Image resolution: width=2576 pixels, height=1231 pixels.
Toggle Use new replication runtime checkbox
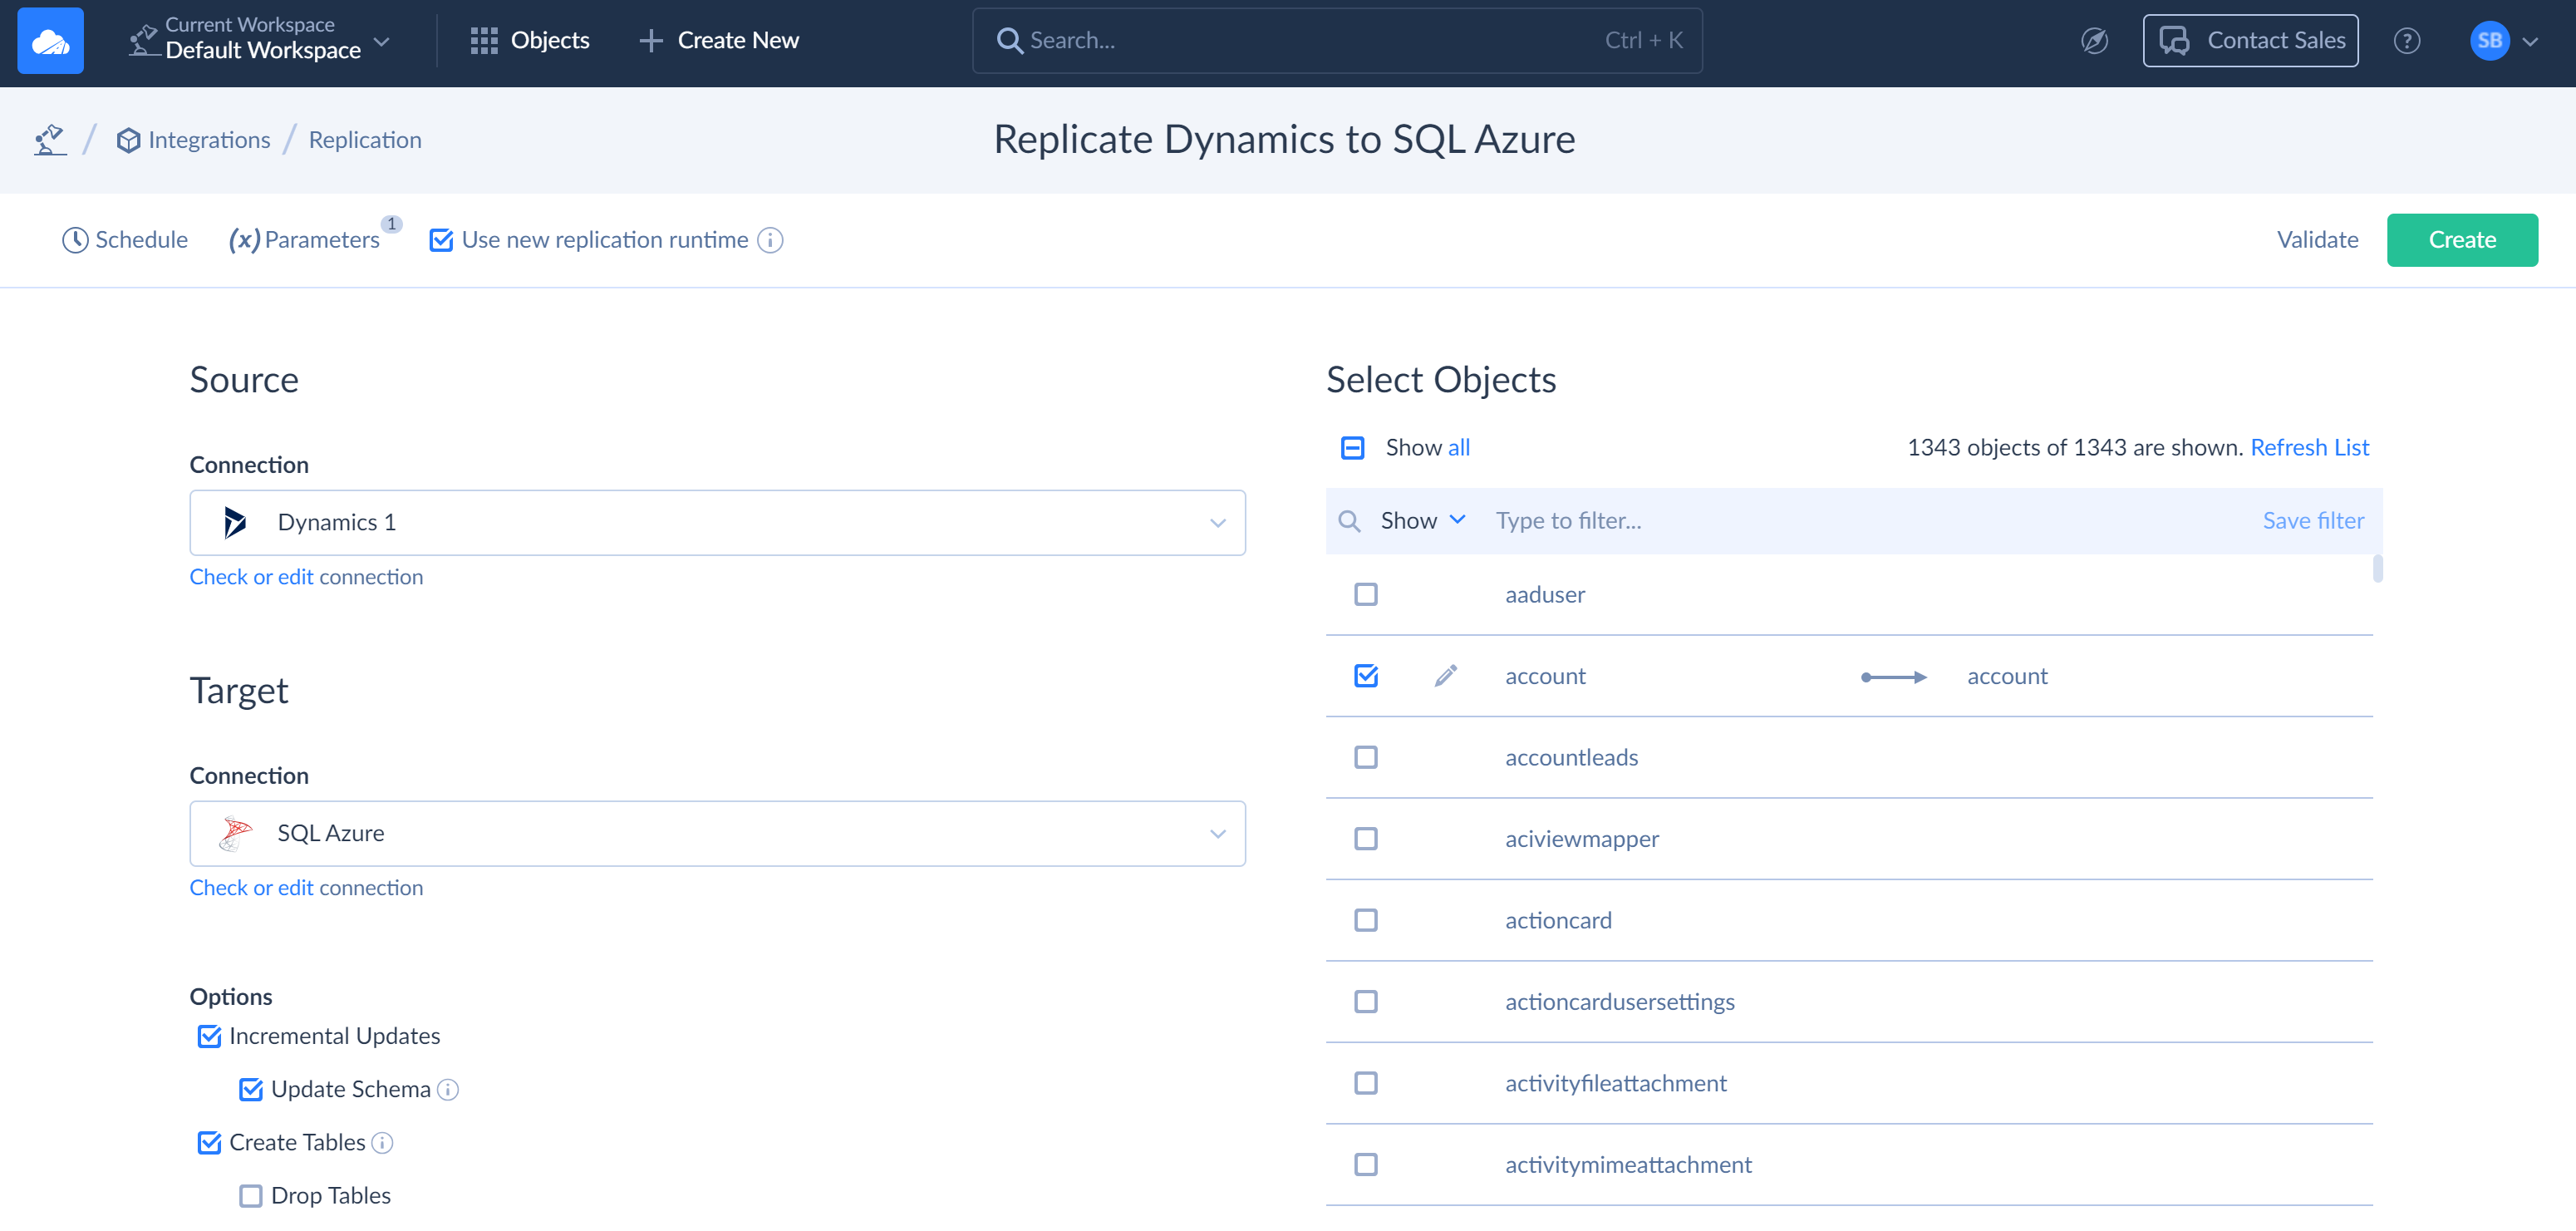pyautogui.click(x=441, y=240)
